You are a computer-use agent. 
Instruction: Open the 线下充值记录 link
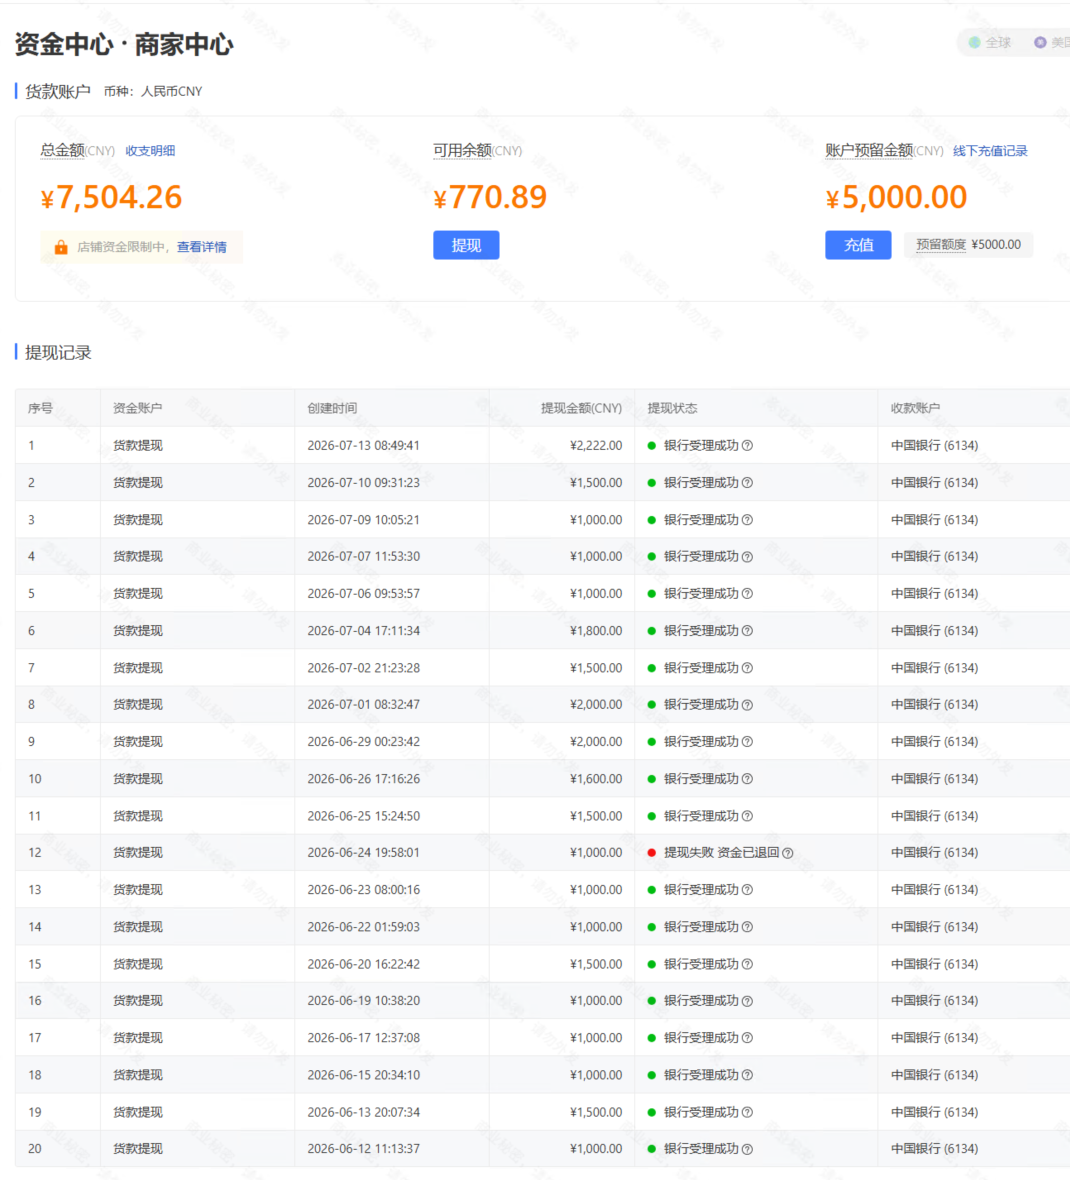989,151
